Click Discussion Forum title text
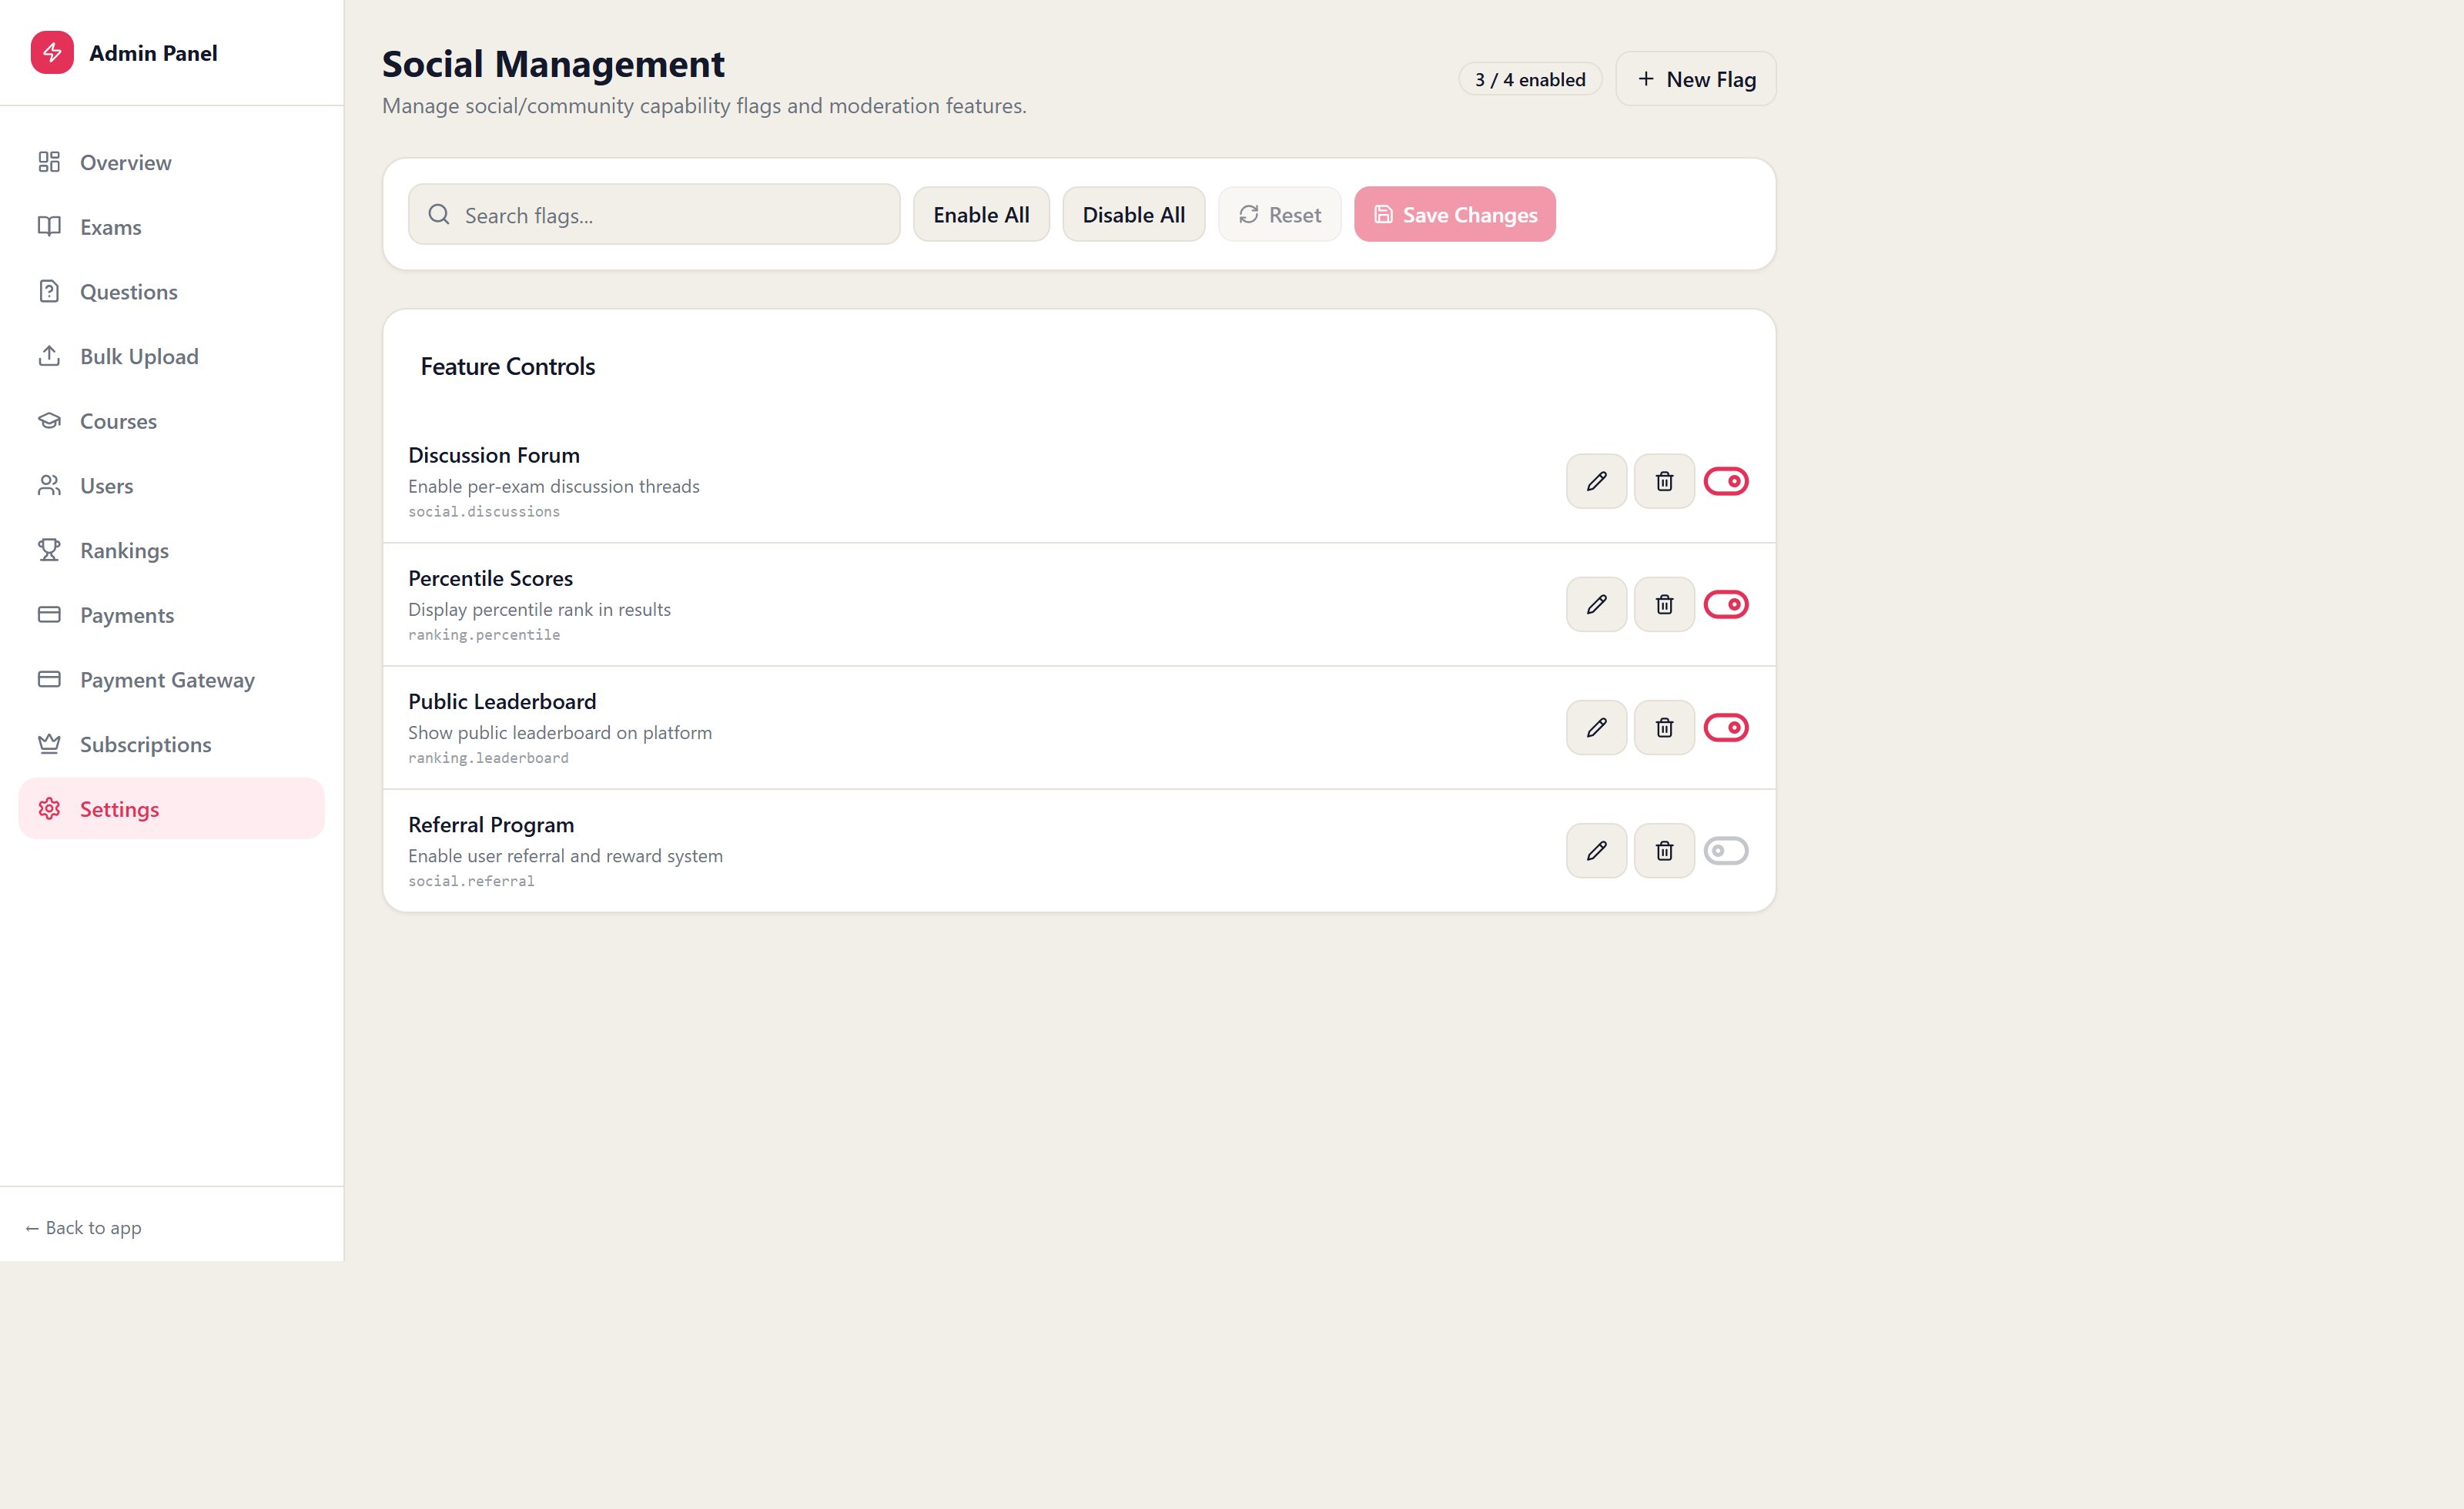The image size is (2464, 1509). (494, 455)
